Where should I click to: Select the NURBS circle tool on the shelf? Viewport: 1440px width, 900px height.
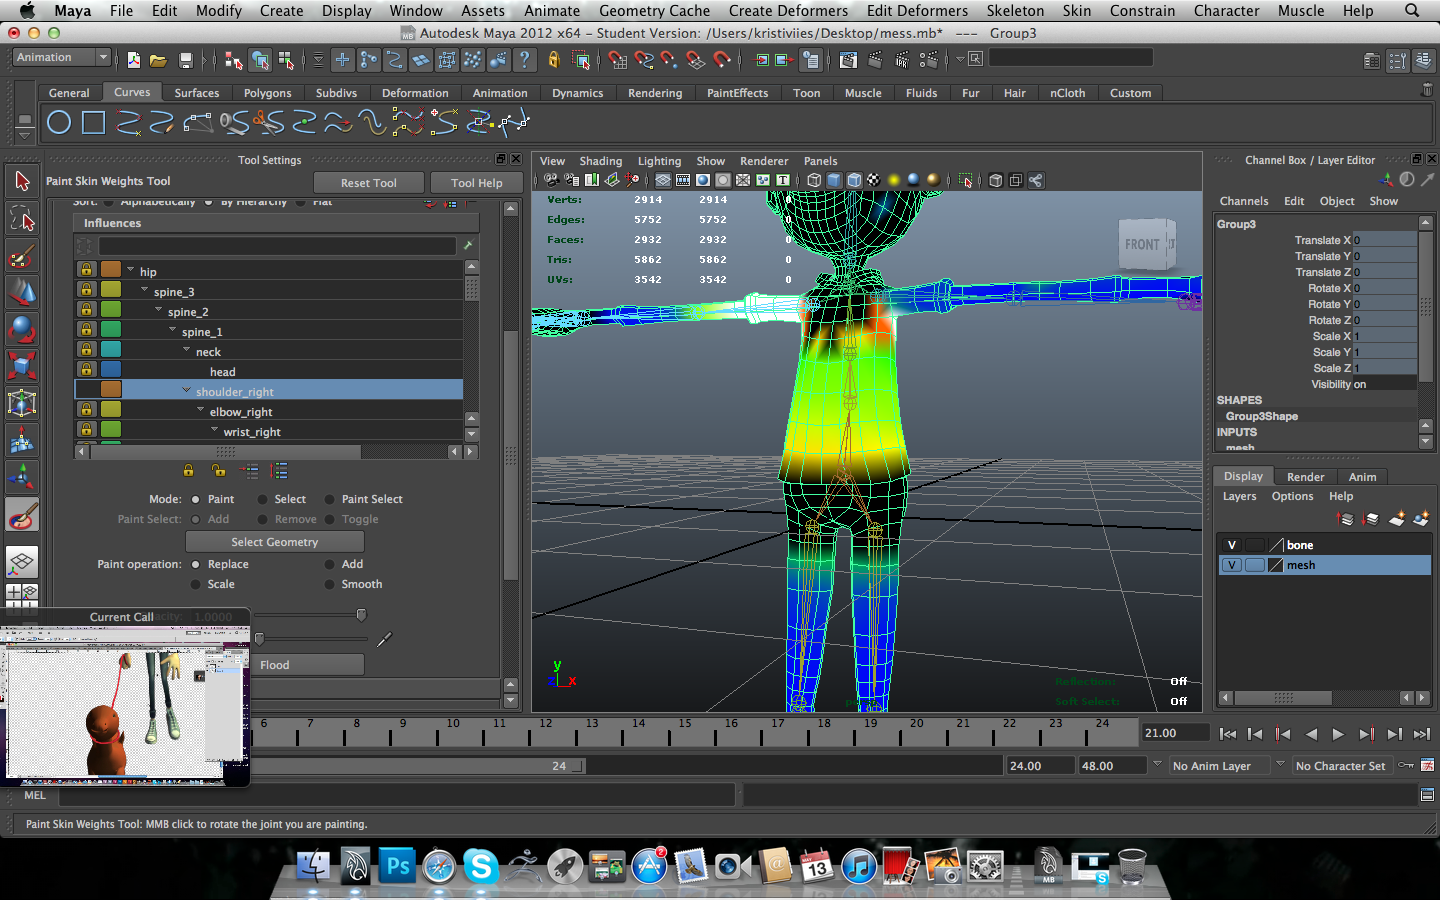[59, 123]
